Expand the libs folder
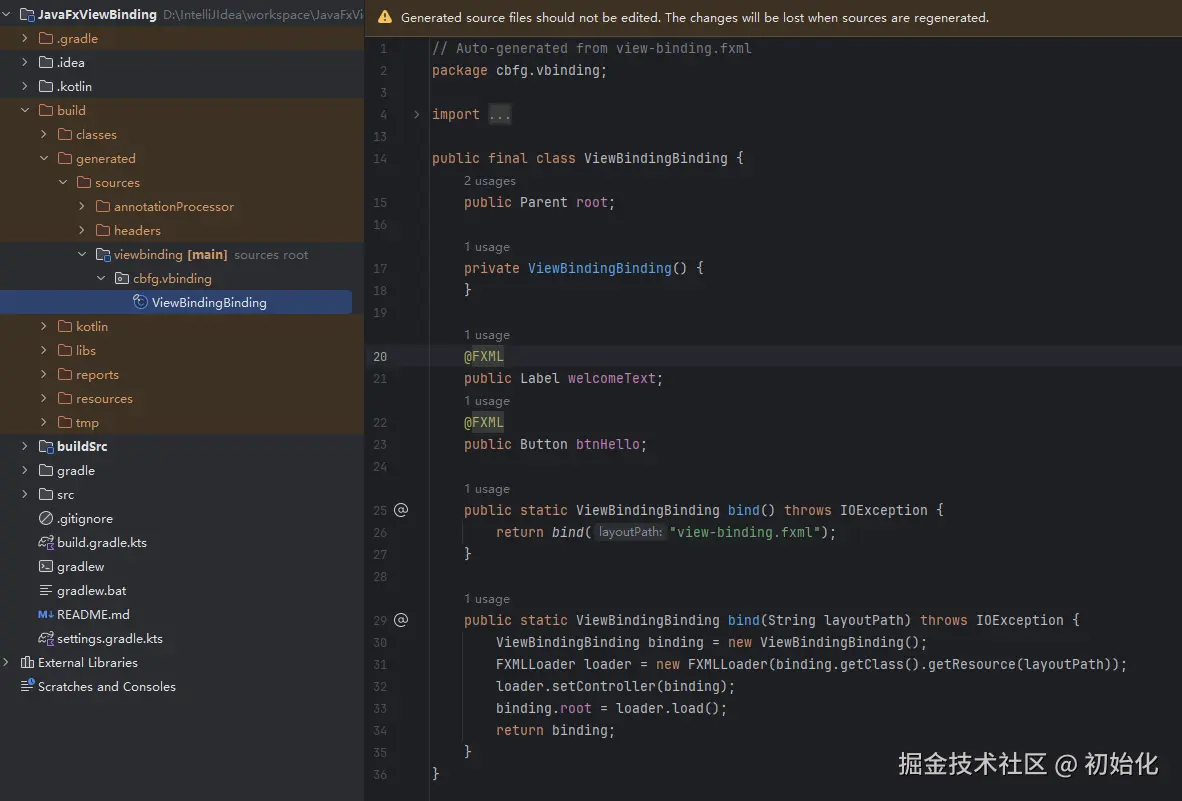 click(x=44, y=350)
